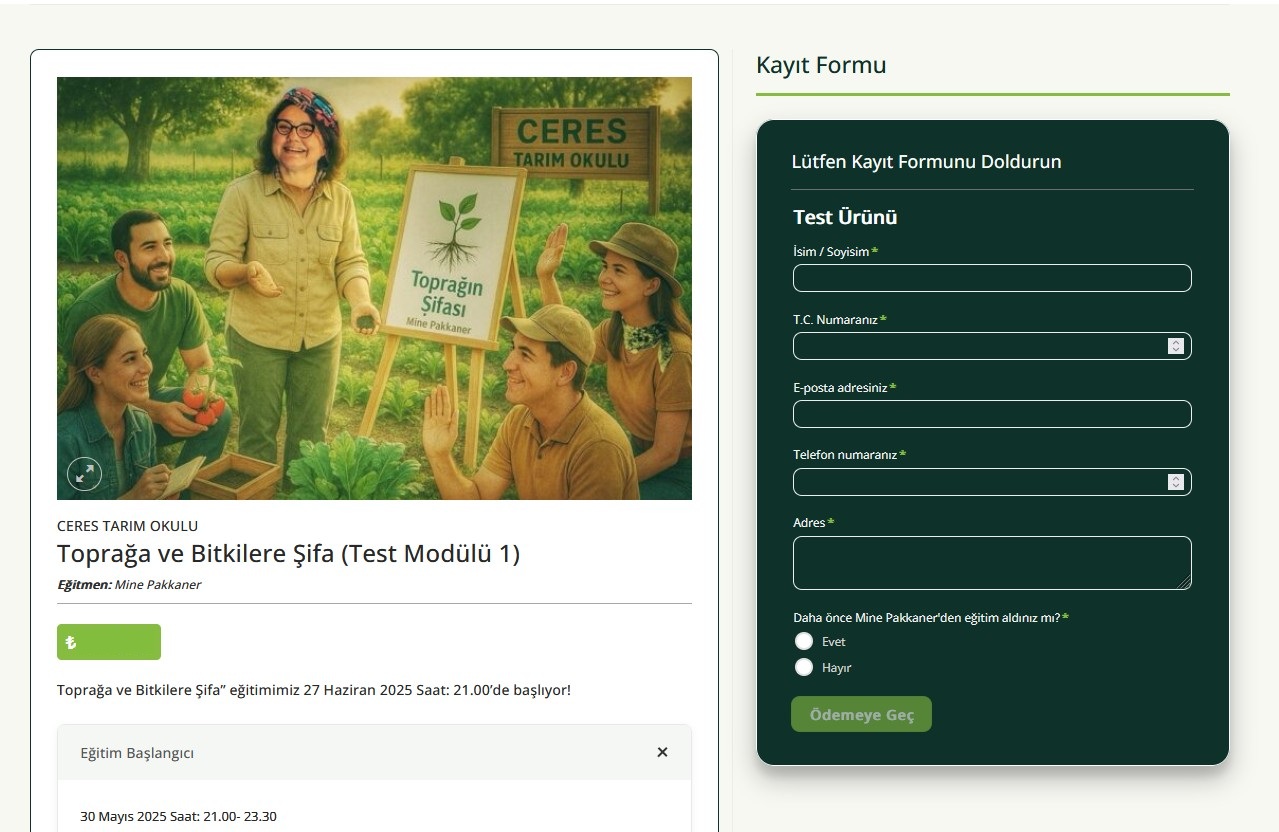
Task: Click the Kayıt Formu heading
Action: (821, 66)
